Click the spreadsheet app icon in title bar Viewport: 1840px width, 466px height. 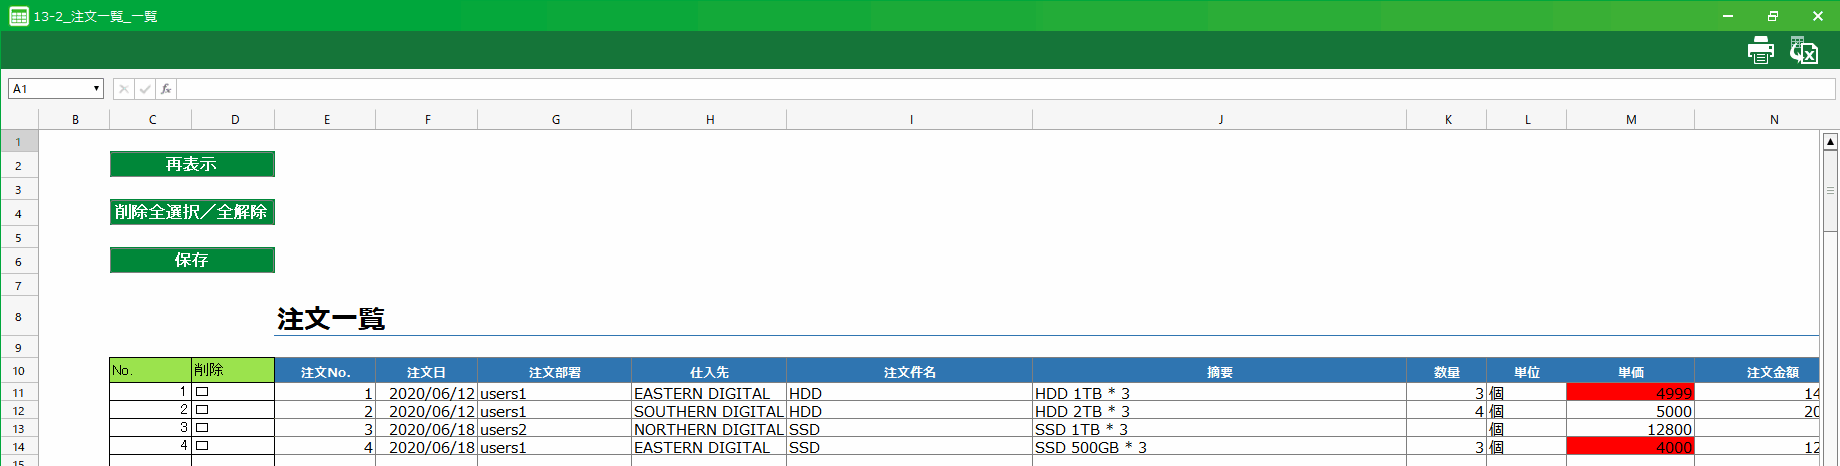(18, 16)
